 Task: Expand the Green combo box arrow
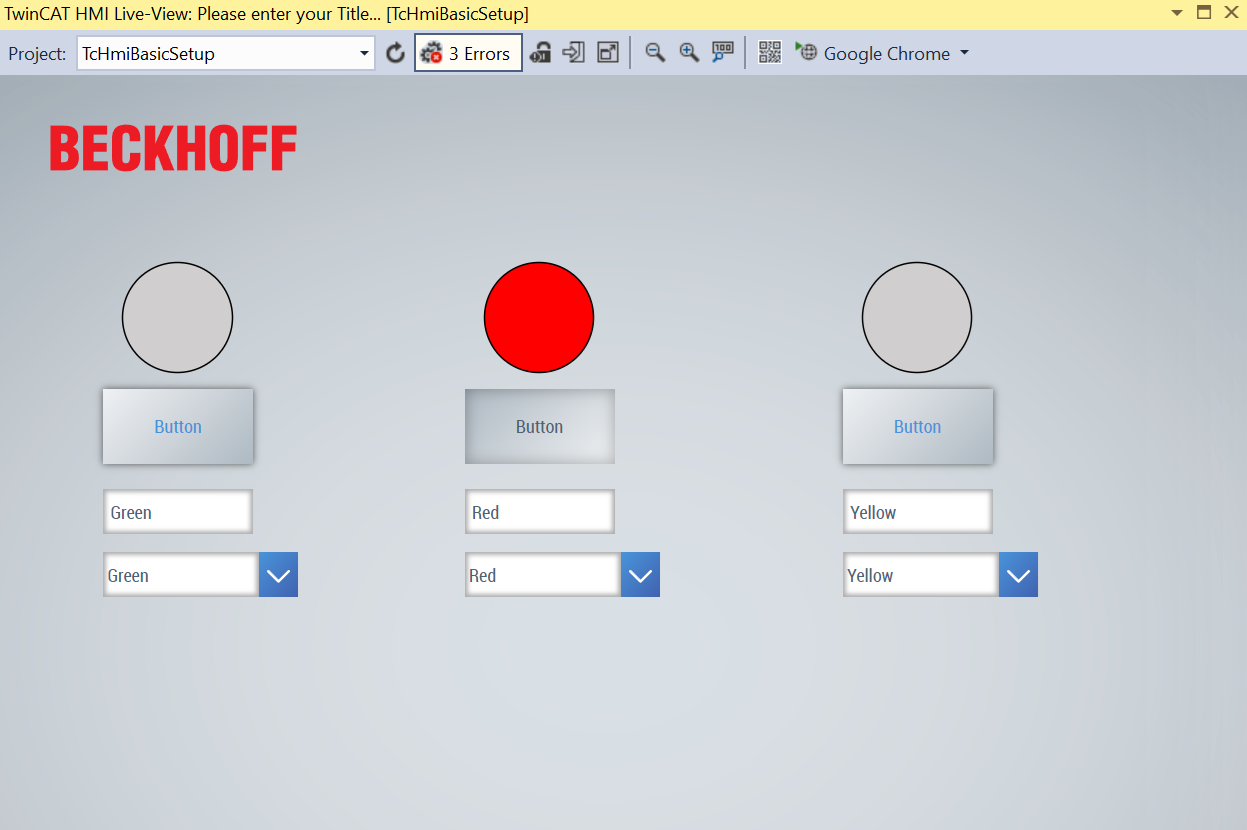click(279, 575)
